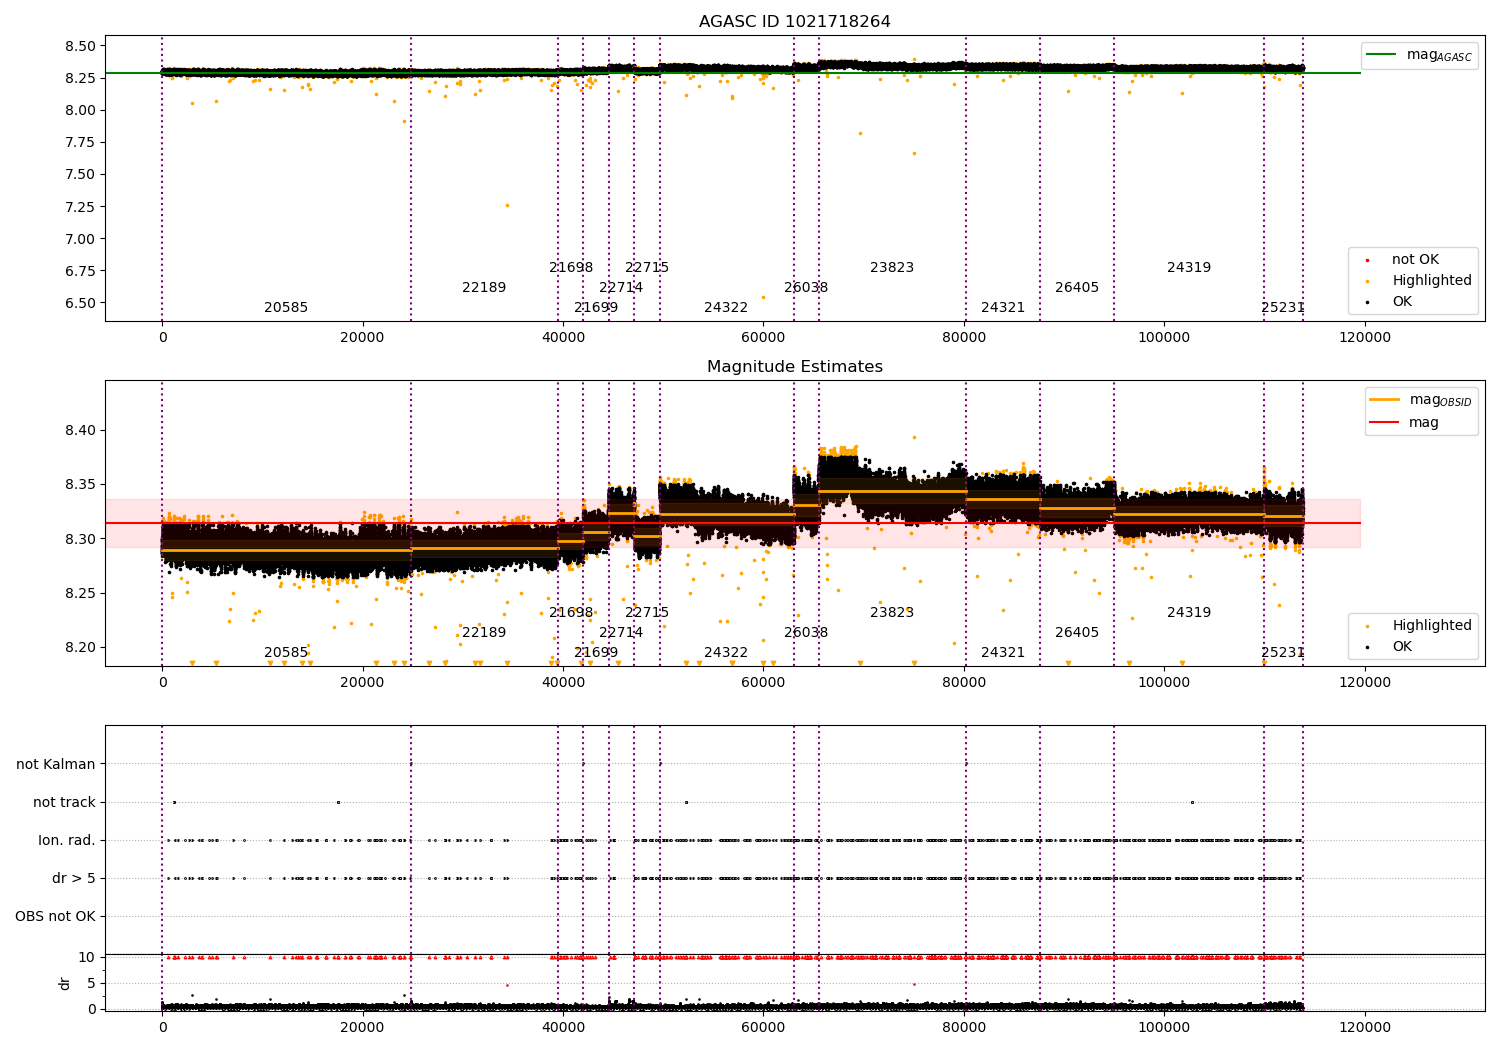The width and height of the screenshot is (1500, 1050).
Task: Click OBSID label 22189 in the AGASC ID plot
Action: (x=484, y=288)
